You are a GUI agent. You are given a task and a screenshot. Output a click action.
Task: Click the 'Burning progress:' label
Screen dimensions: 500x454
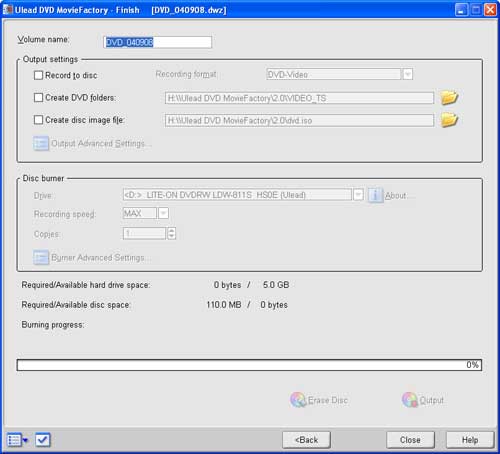tap(53, 325)
